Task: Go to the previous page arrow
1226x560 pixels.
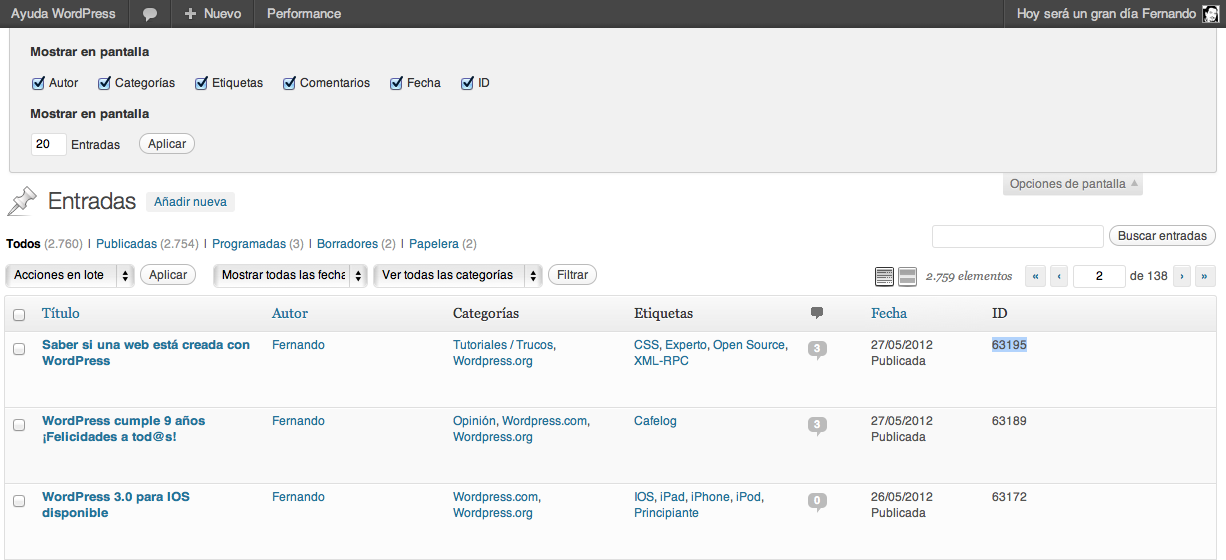Action: 1059,276
